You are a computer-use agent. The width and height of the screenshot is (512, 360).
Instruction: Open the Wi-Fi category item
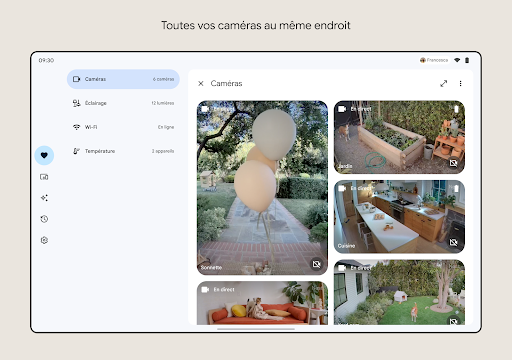point(123,127)
